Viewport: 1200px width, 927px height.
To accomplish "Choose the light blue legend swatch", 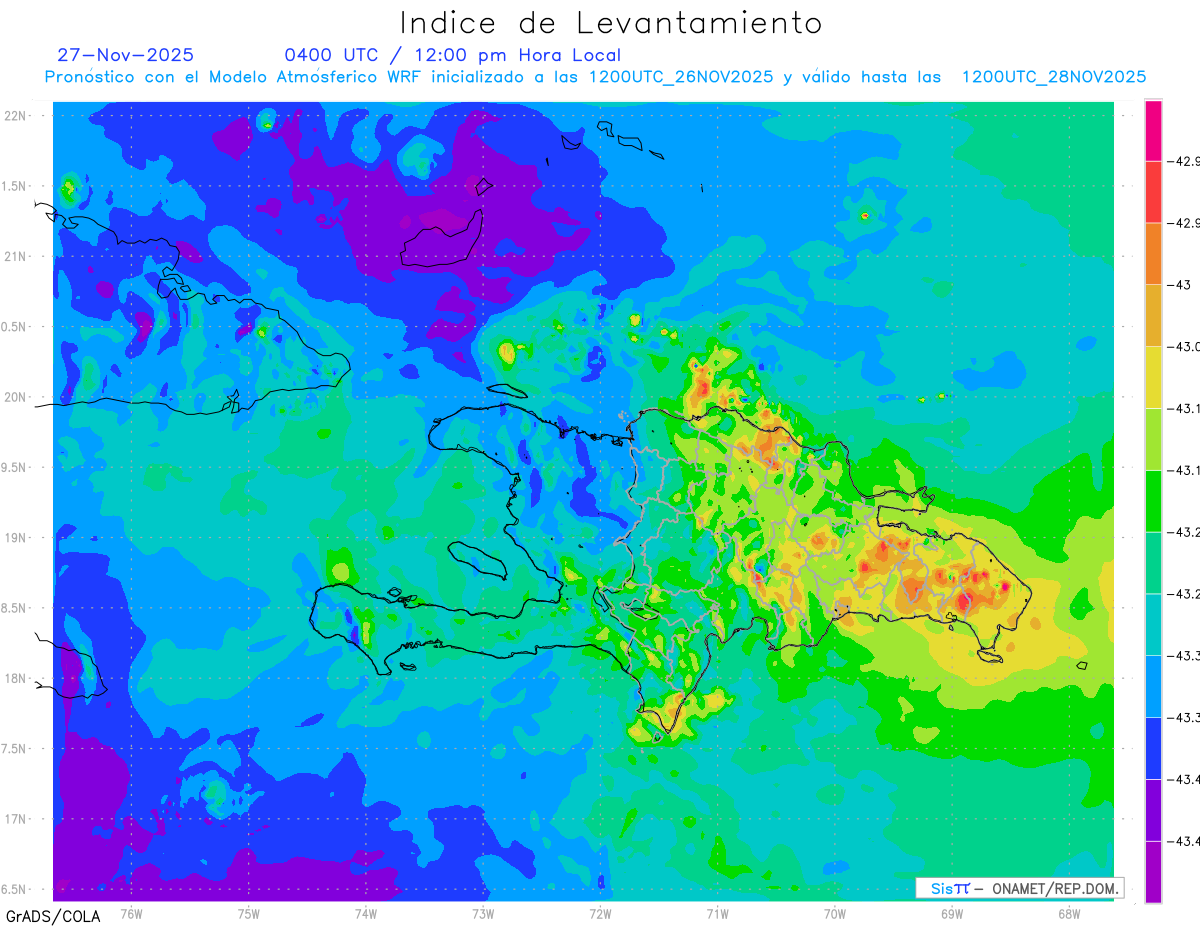I will pyautogui.click(x=1153, y=686).
